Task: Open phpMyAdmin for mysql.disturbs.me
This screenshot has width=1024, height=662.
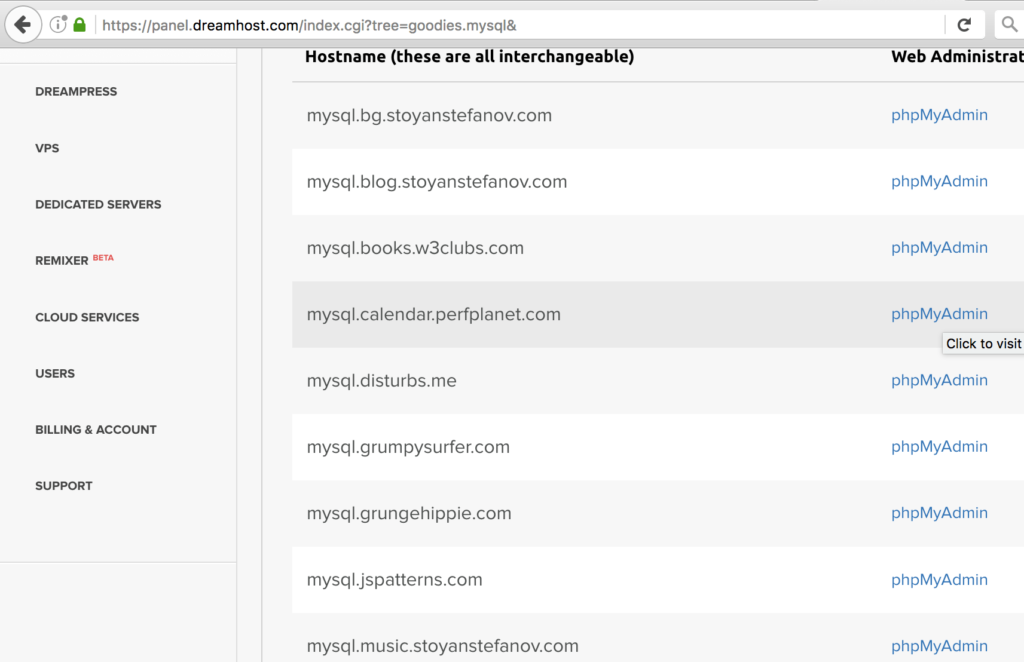Action: [x=939, y=380]
